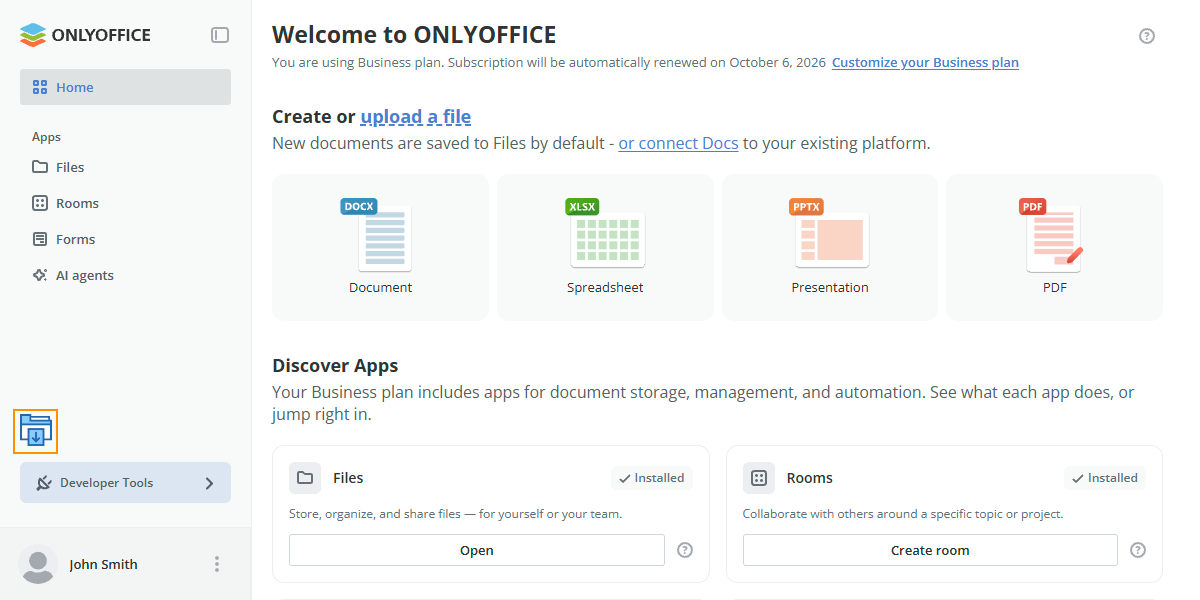Viewport: 1200px width, 600px height.
Task: Click the folder download icon above Developer Tools
Action: click(x=36, y=431)
